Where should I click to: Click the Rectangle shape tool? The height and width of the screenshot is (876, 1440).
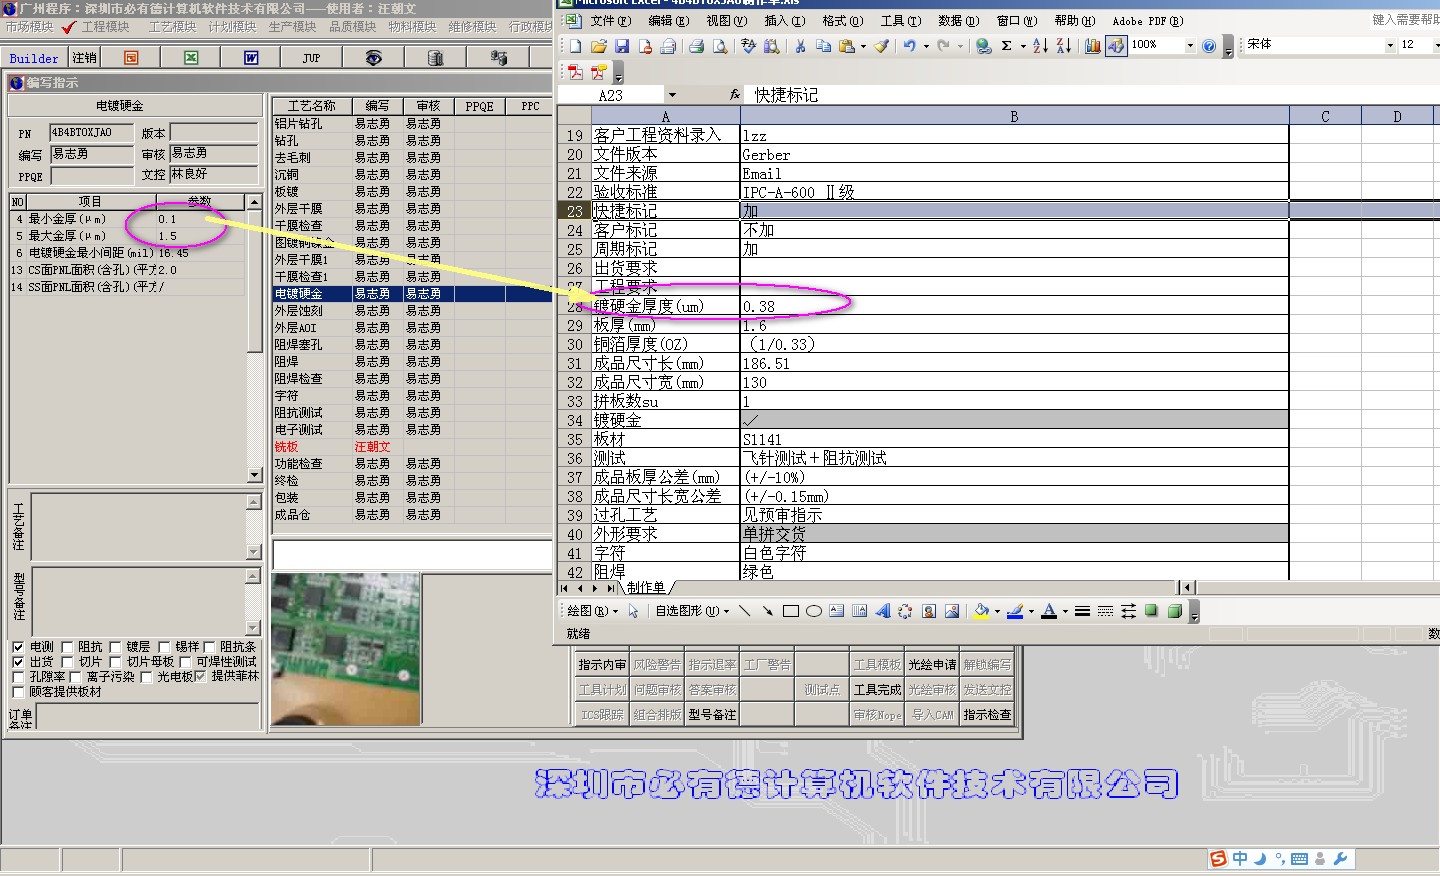pyautogui.click(x=790, y=611)
